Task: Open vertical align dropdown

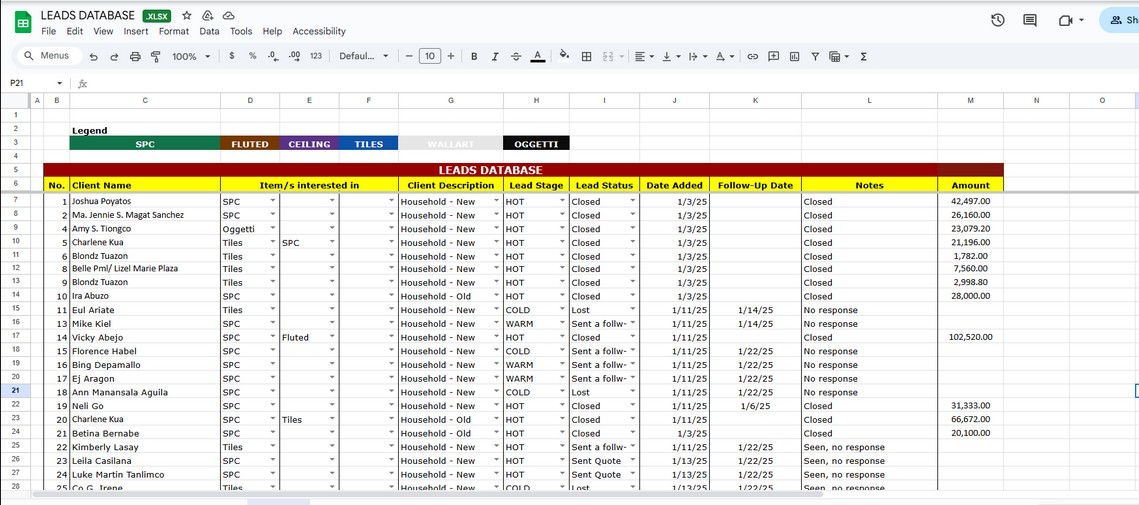Action: pyautogui.click(x=670, y=56)
